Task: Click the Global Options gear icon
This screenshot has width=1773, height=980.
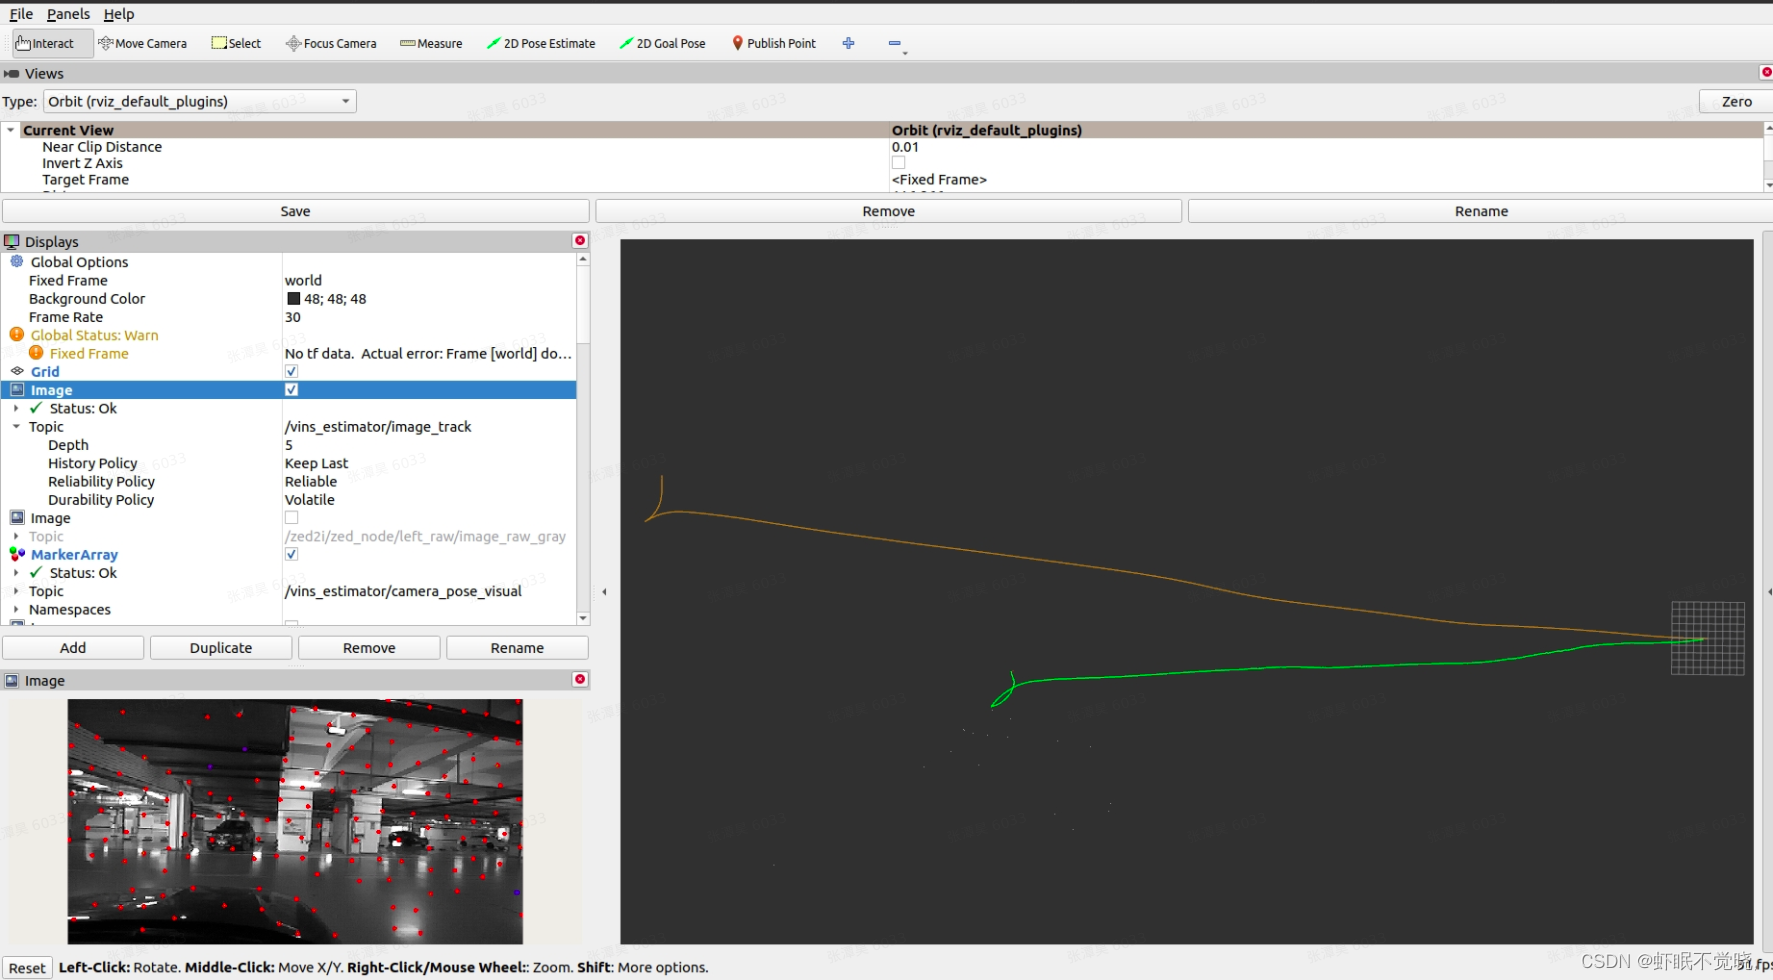Action: click(17, 261)
